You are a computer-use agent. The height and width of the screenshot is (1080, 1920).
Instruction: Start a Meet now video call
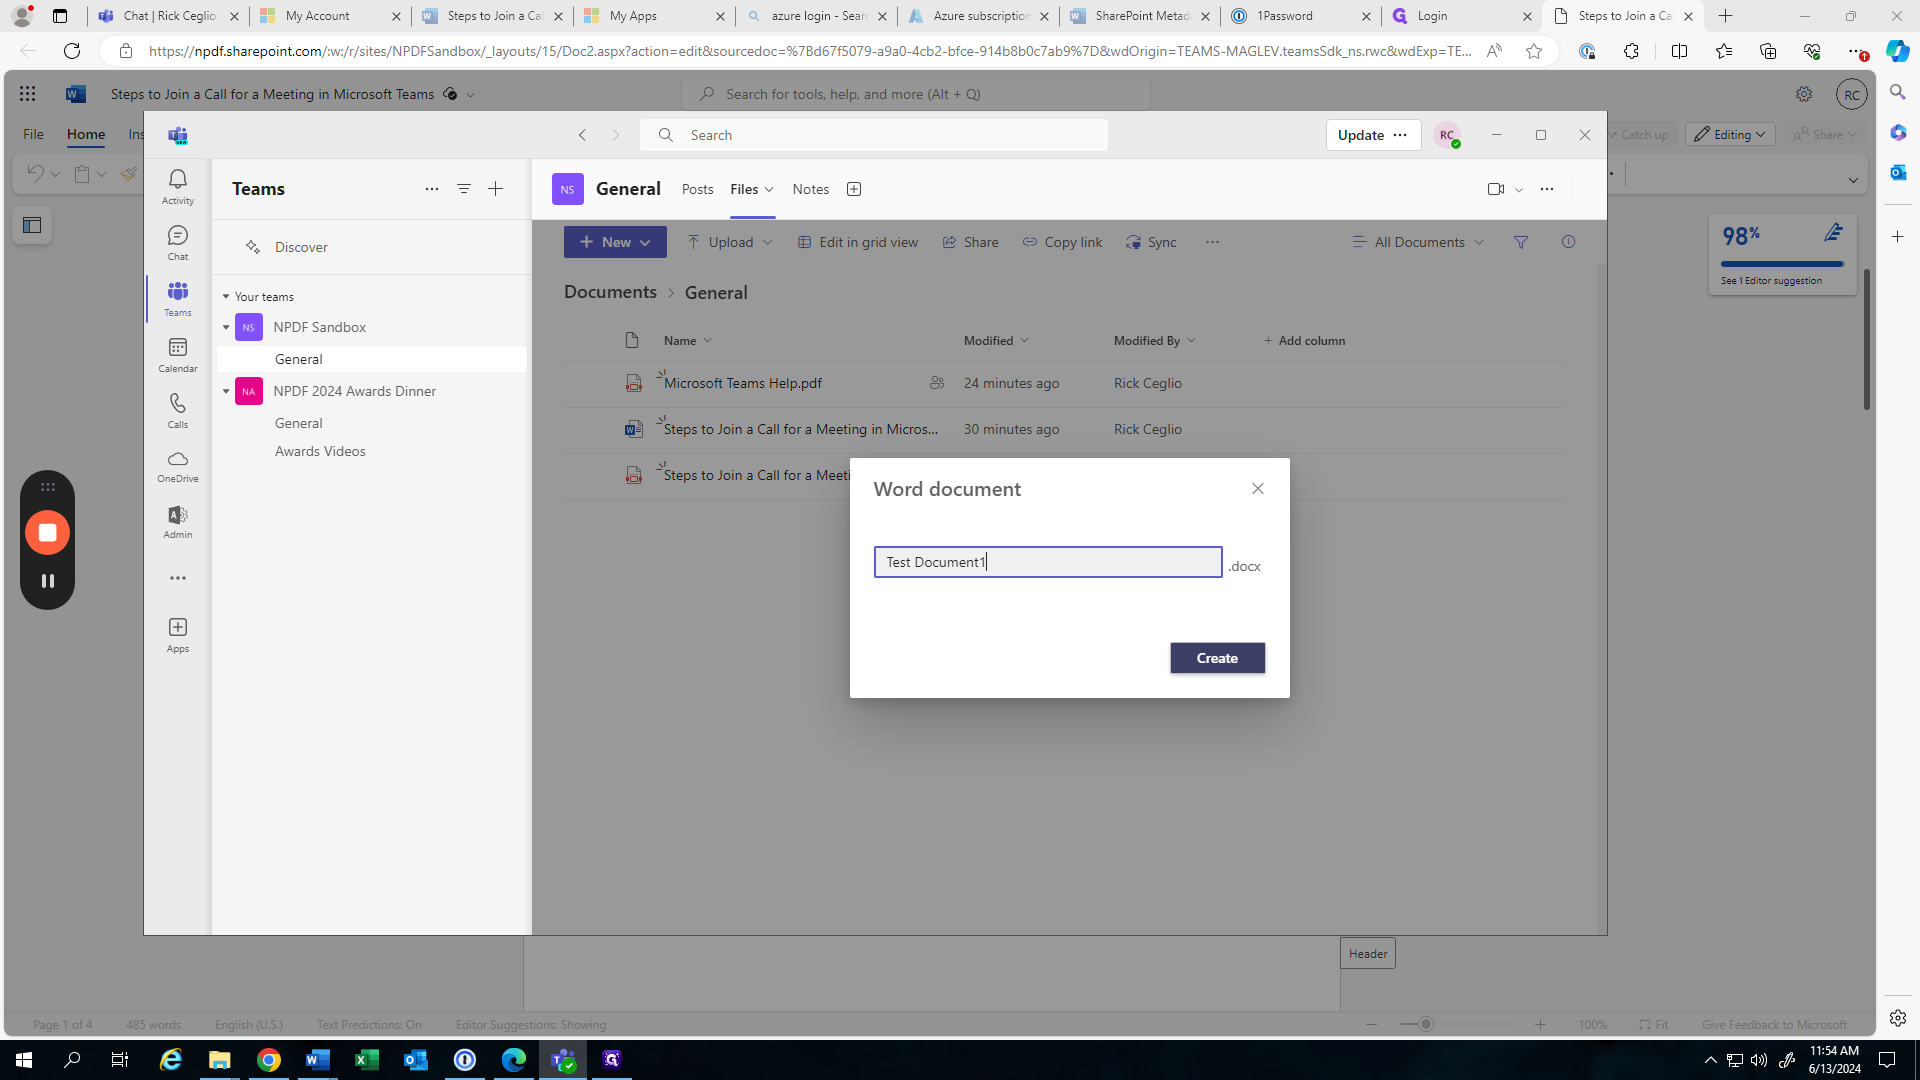[x=1496, y=189]
